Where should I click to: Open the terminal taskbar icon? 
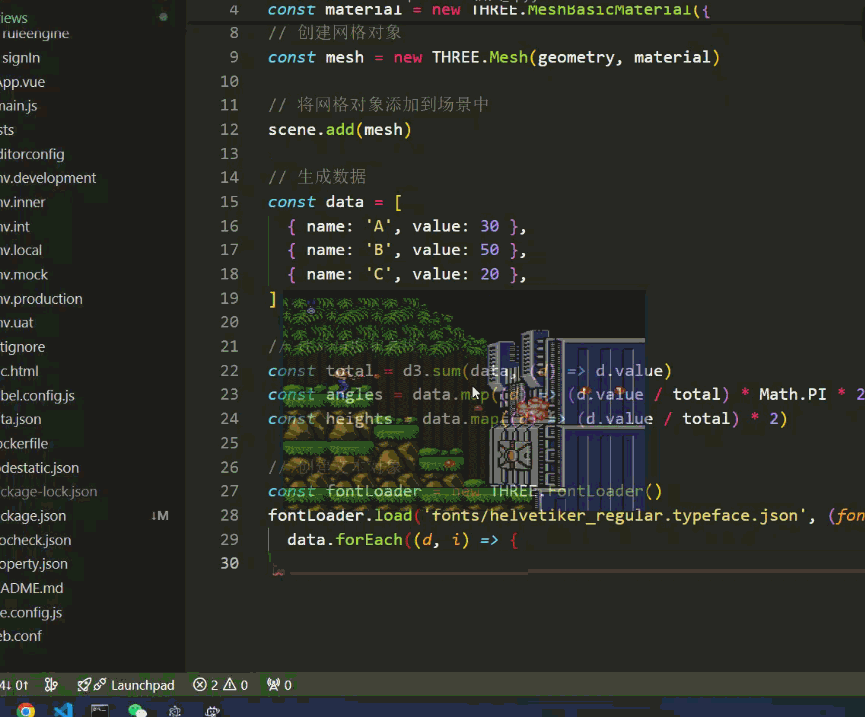pos(100,710)
